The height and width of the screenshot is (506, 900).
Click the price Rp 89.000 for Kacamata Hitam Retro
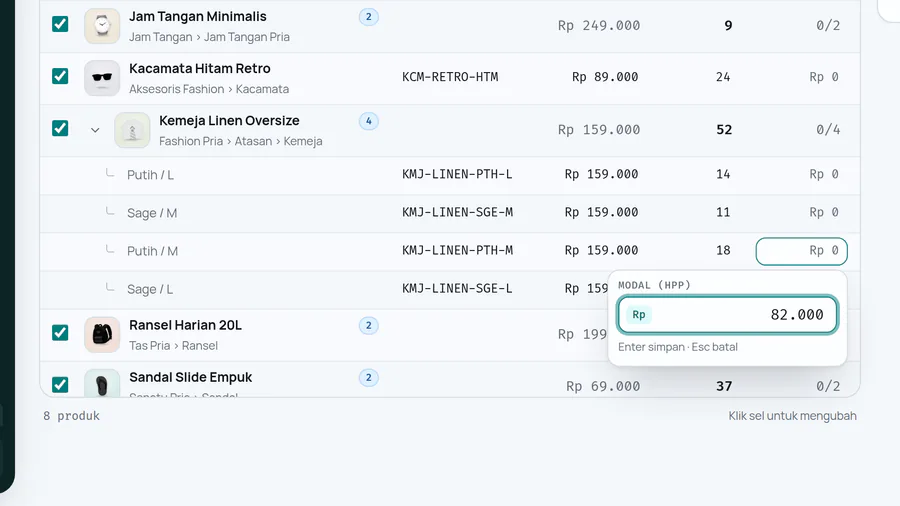605,77
